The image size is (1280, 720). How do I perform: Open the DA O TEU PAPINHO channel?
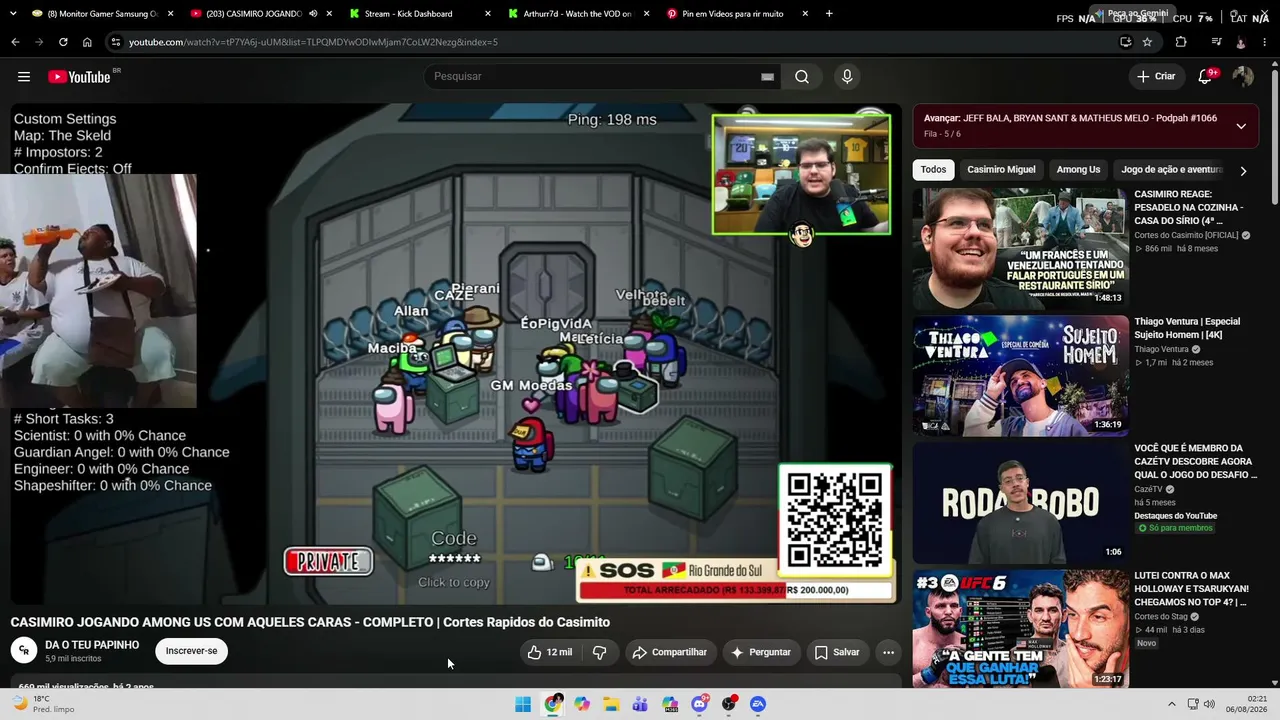[x=92, y=645]
